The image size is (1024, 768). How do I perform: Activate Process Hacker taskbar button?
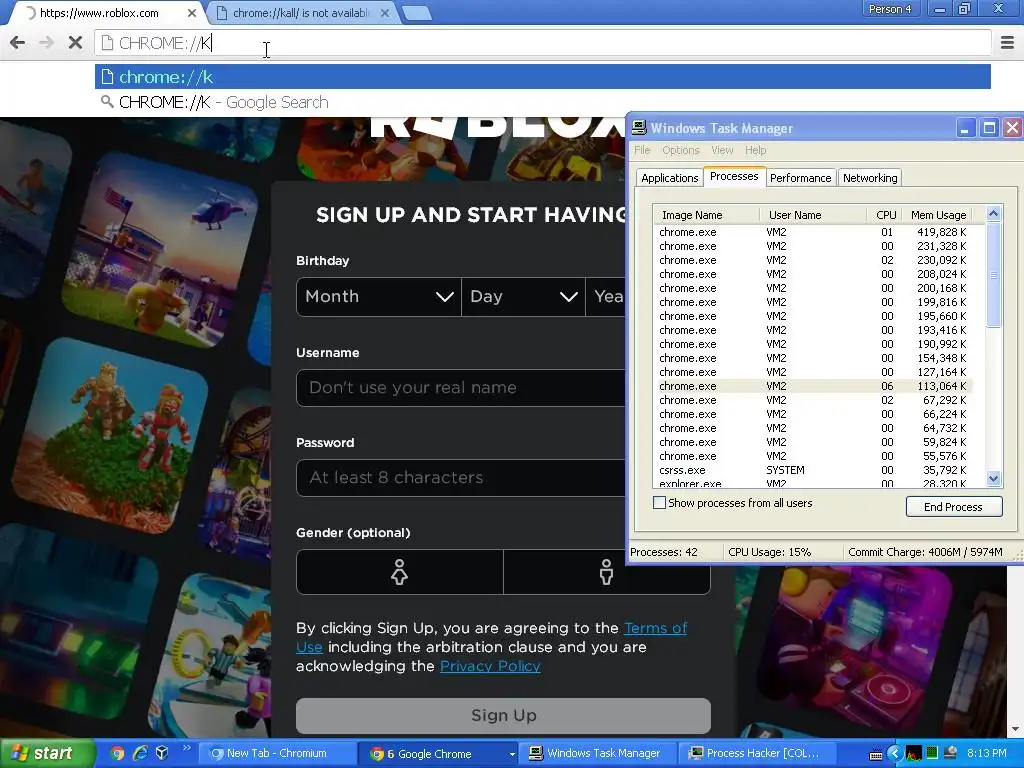(x=758, y=754)
